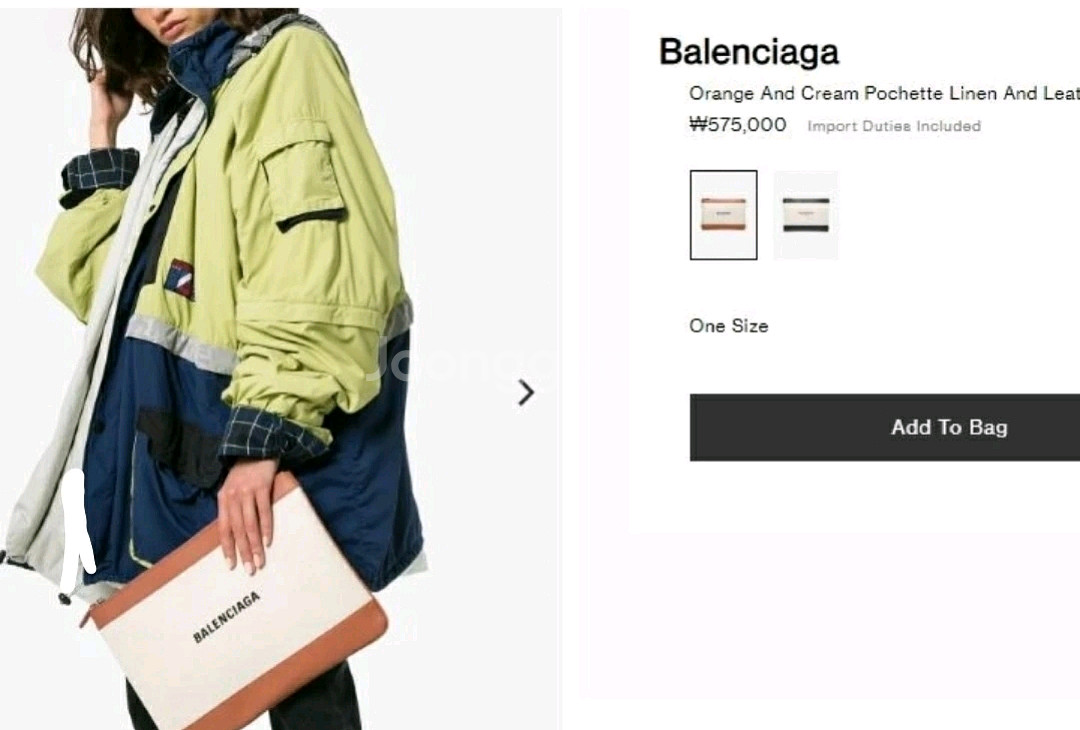Click the grey reflective stripe on the jacket

(183, 344)
